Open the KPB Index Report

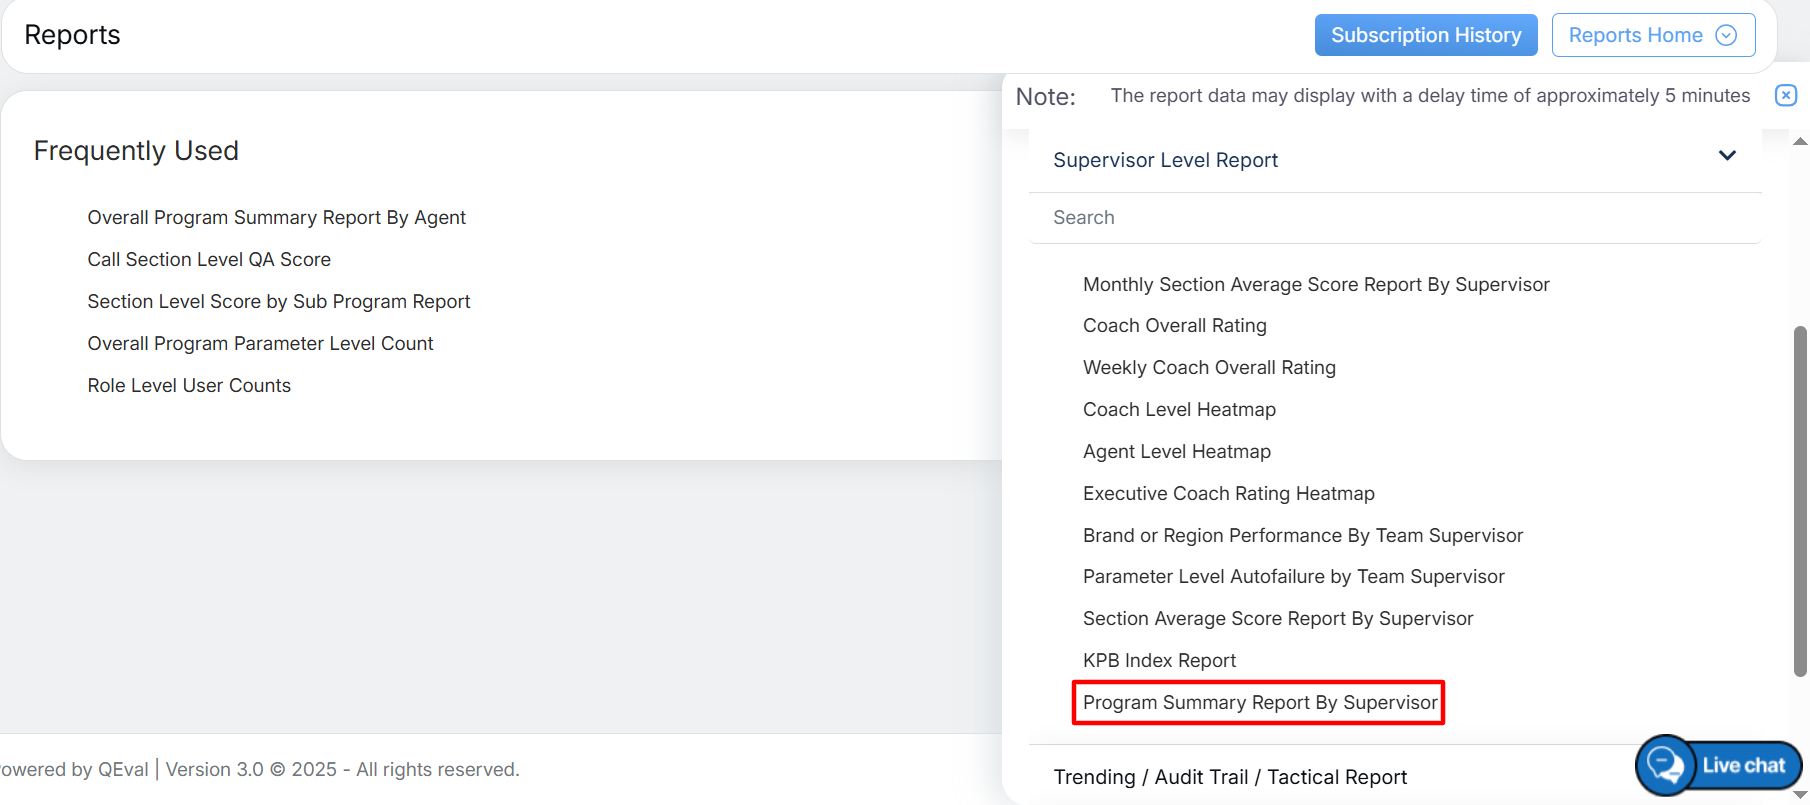click(x=1159, y=661)
